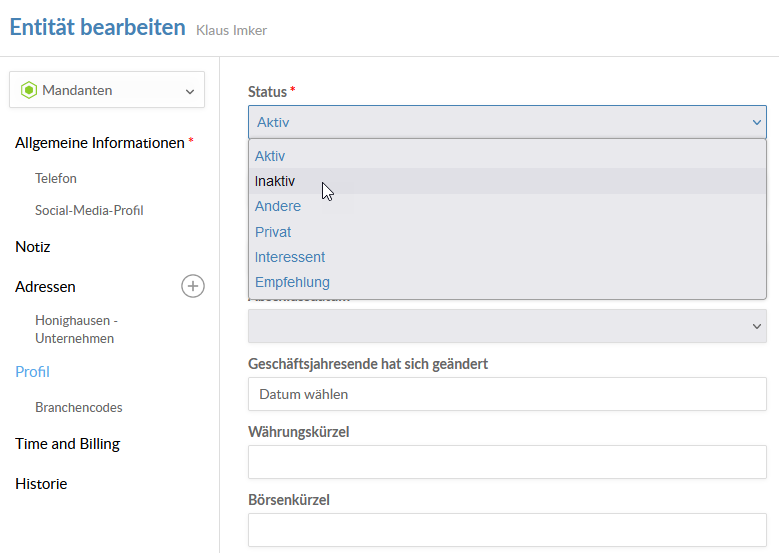The height and width of the screenshot is (553, 779).
Task: Choose Interessent status option
Action: pyautogui.click(x=507, y=257)
